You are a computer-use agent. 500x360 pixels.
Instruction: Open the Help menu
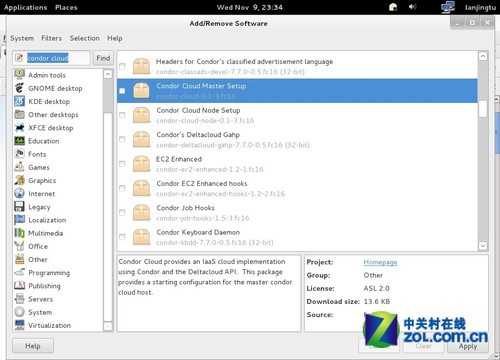click(115, 38)
